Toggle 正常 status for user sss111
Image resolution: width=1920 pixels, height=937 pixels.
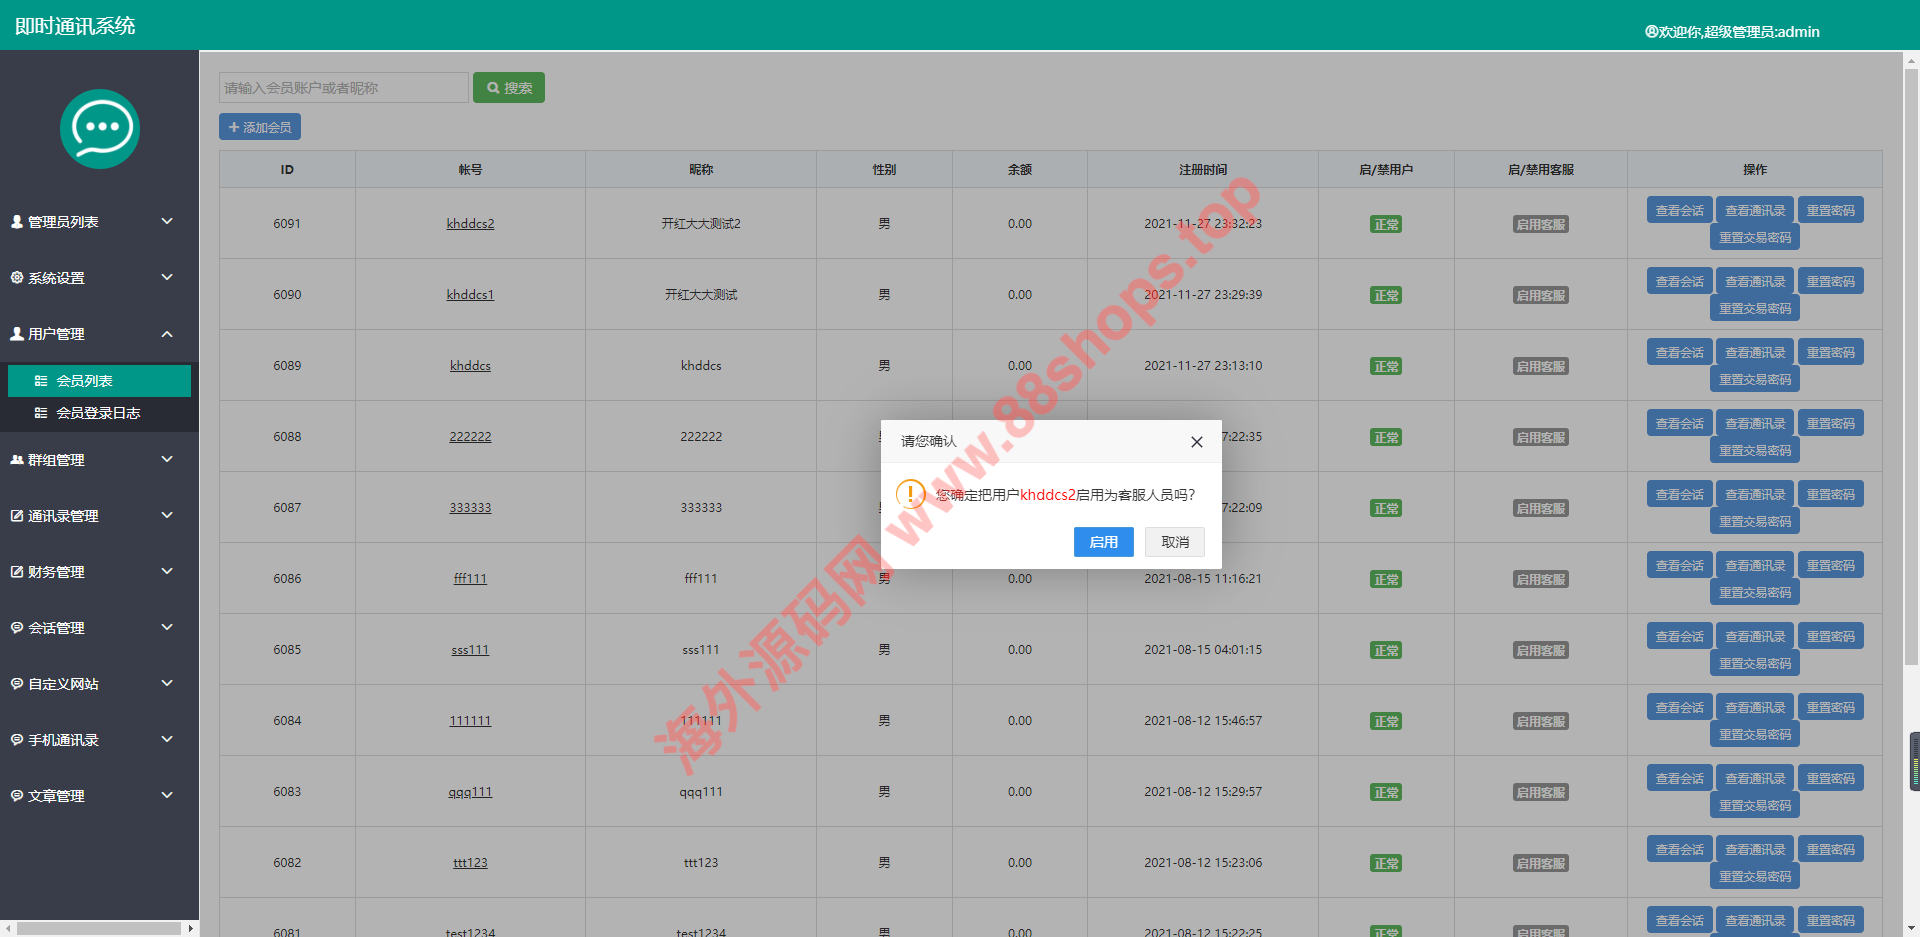[1385, 650]
